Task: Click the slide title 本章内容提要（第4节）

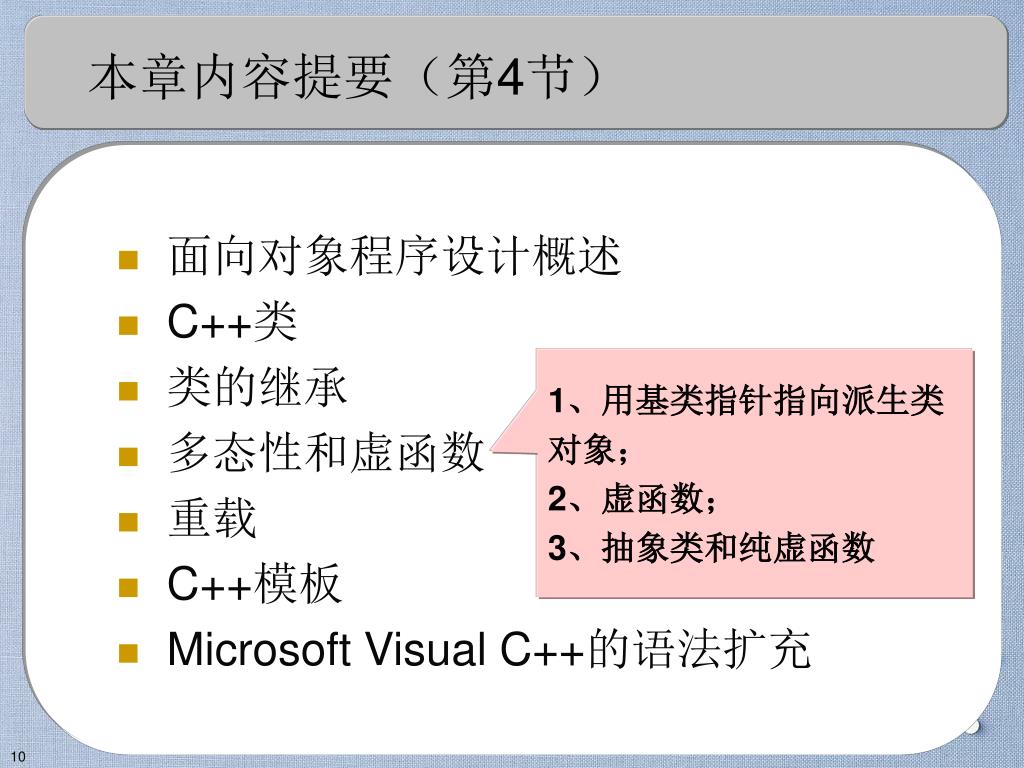Action: (345, 77)
